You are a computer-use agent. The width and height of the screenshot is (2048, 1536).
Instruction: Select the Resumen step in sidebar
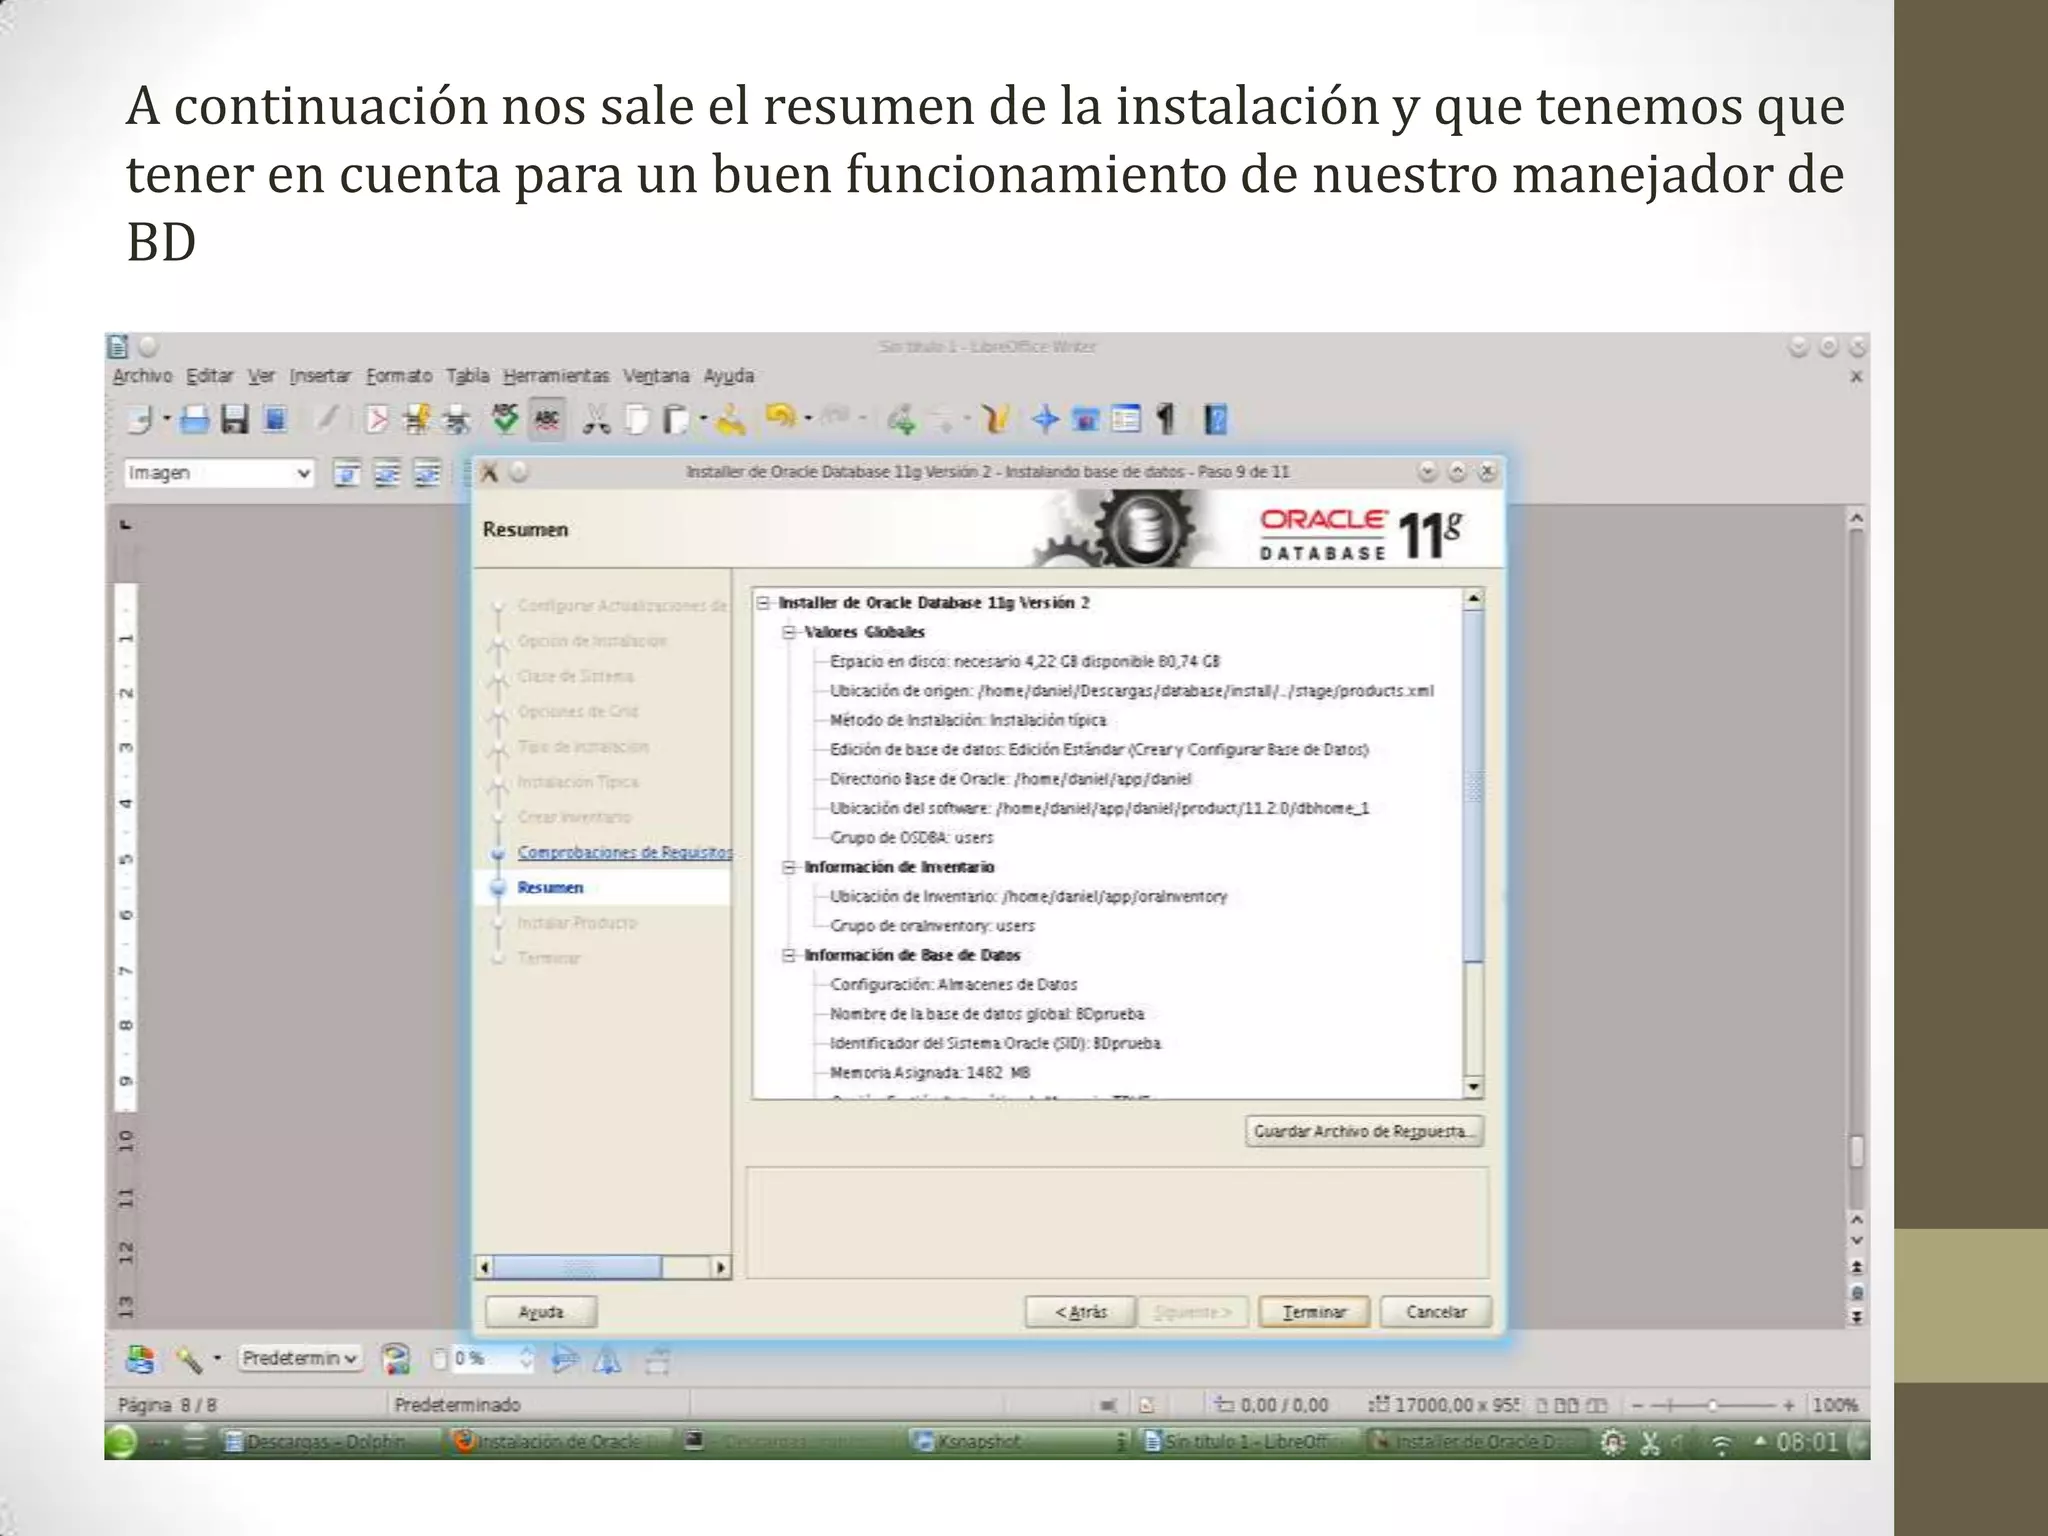tap(550, 888)
